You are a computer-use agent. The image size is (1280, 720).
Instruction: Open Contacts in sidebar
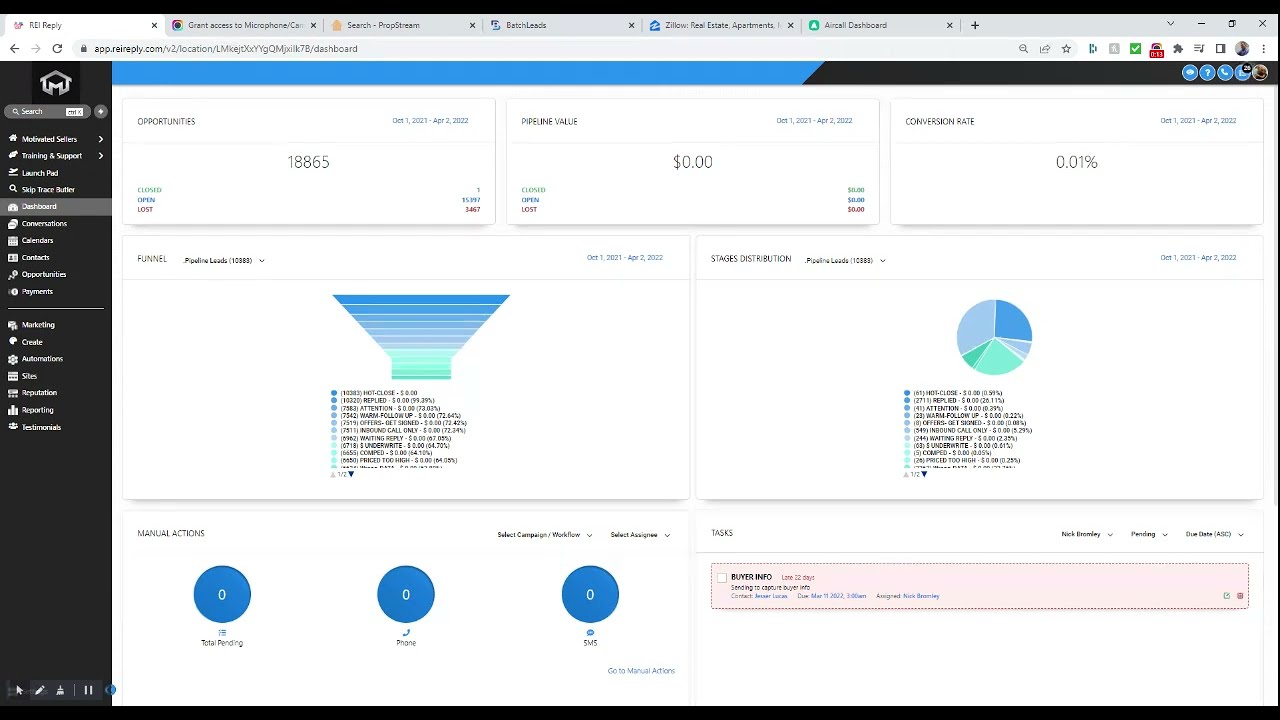[x=55, y=258]
